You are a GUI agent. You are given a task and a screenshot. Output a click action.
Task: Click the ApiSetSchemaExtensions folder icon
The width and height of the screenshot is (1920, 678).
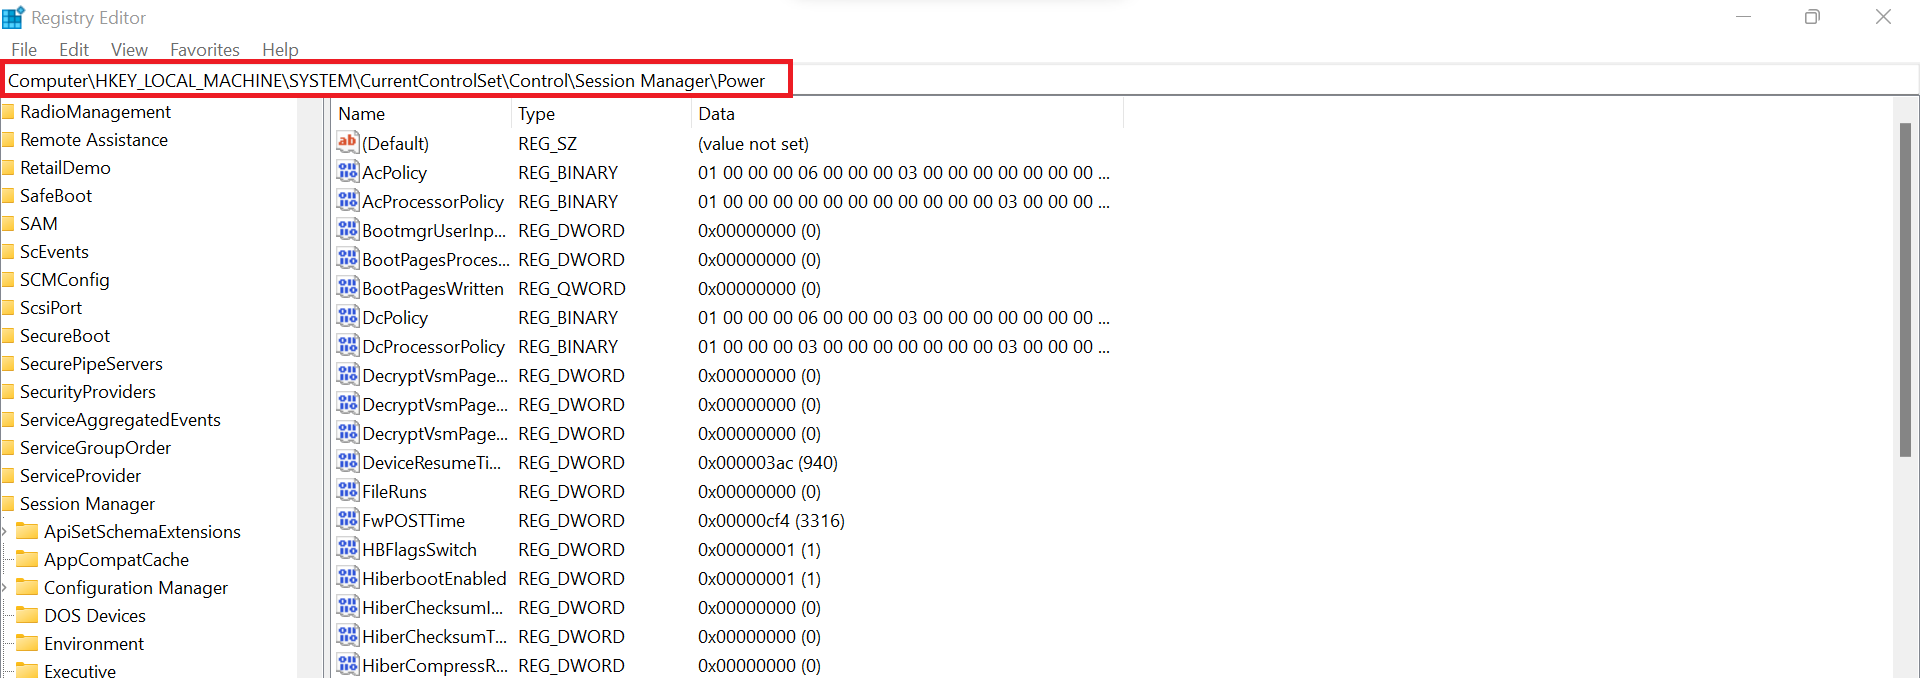point(27,531)
